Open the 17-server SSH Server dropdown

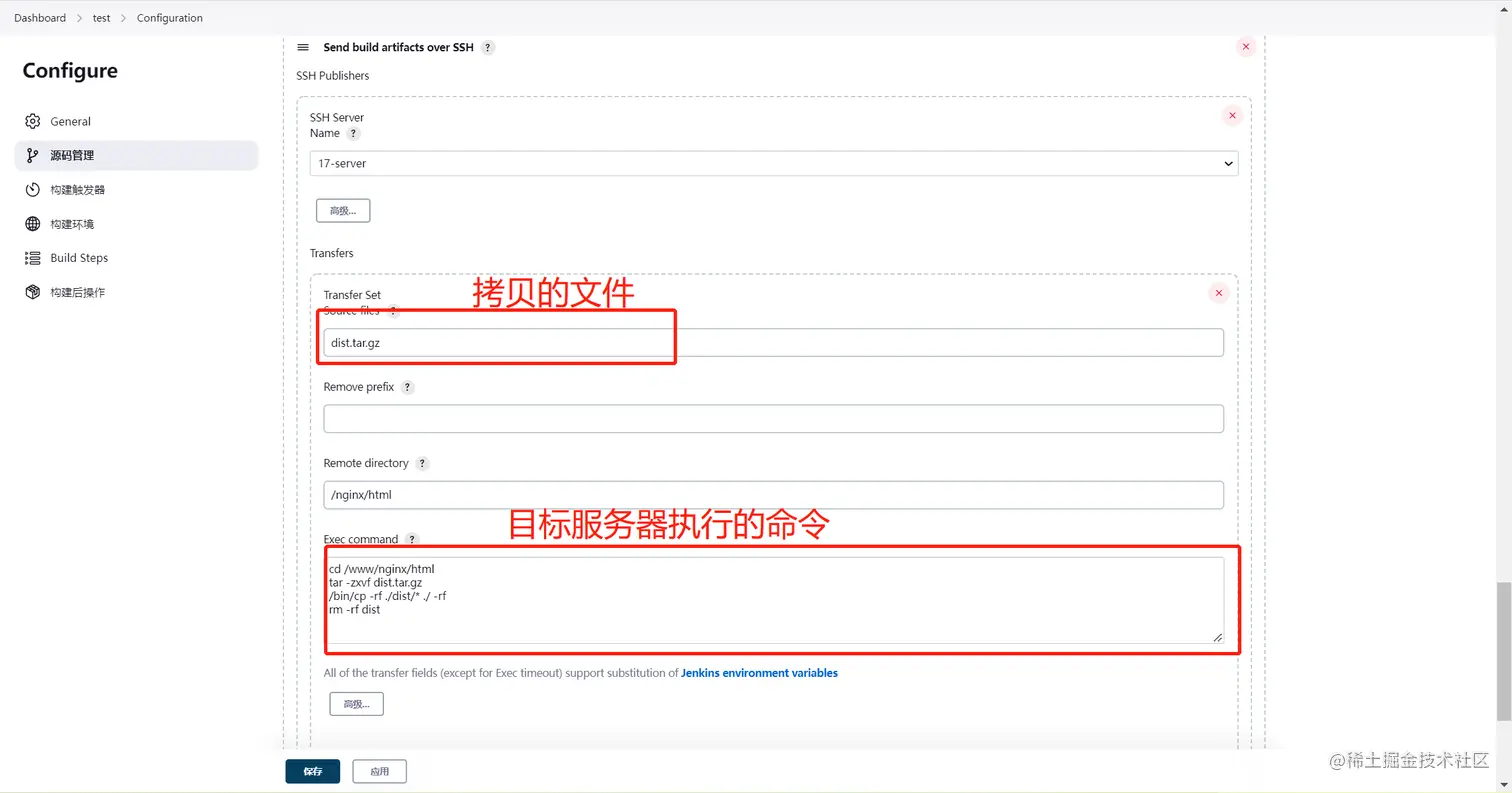774,163
